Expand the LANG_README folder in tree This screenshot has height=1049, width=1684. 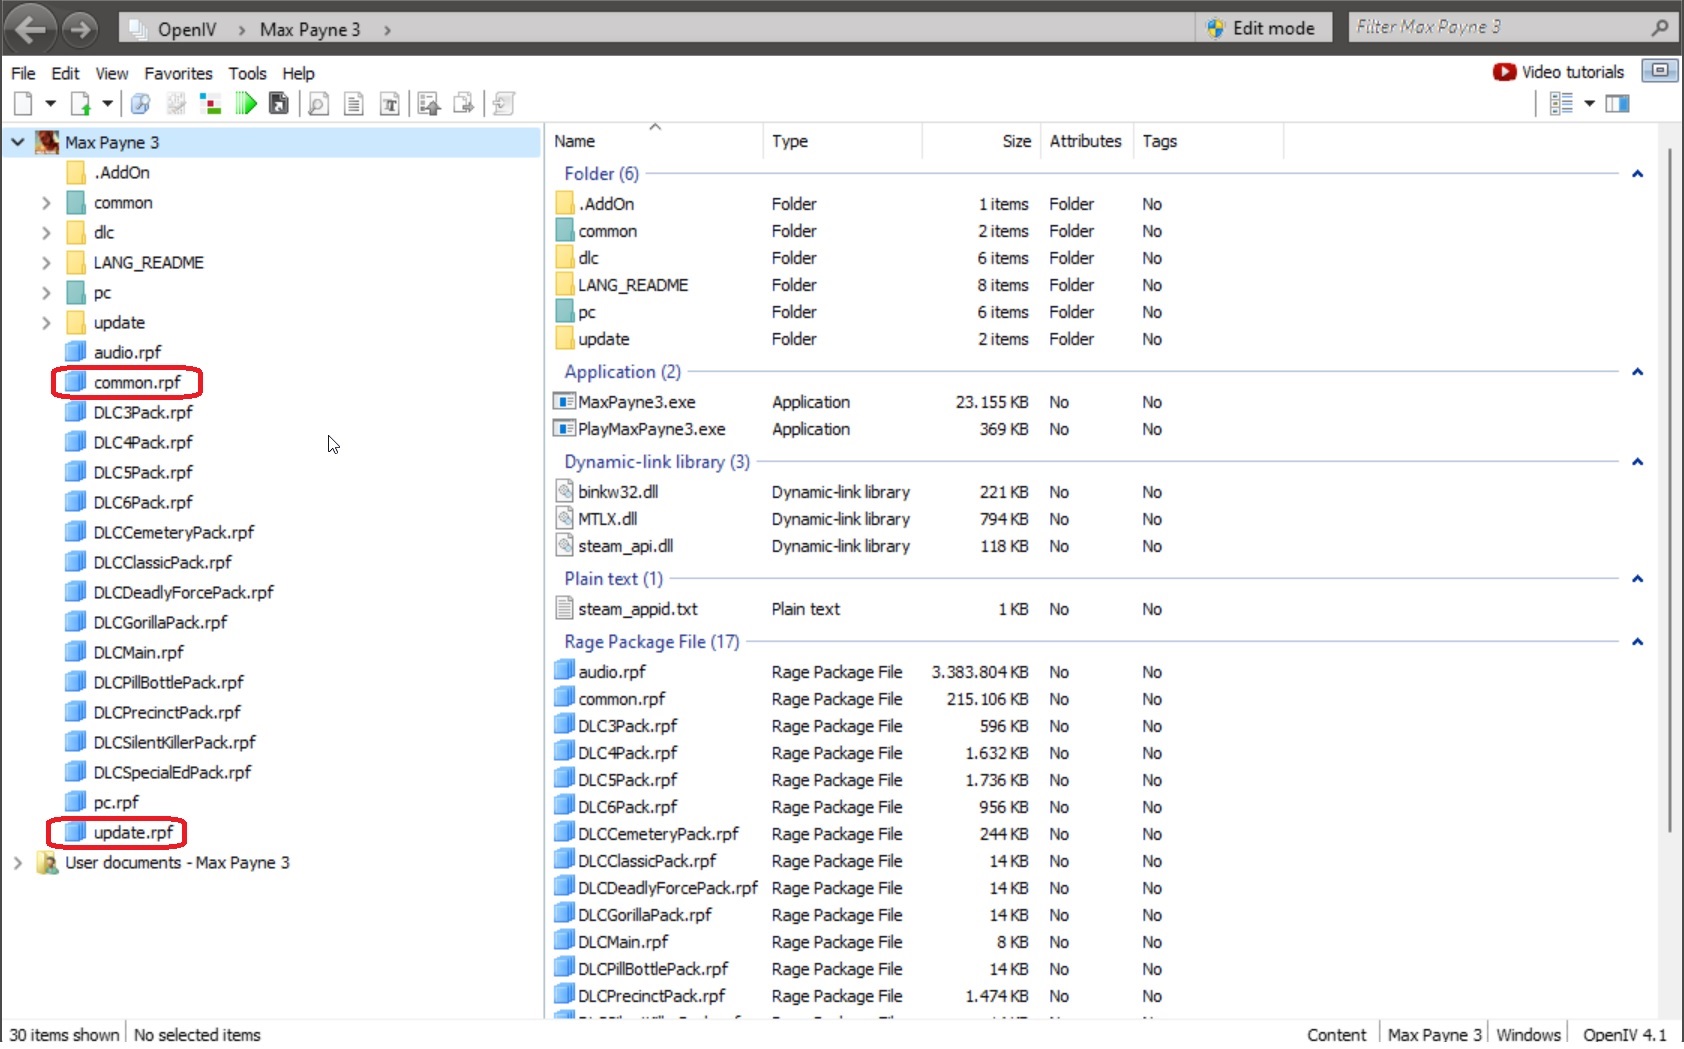click(46, 263)
